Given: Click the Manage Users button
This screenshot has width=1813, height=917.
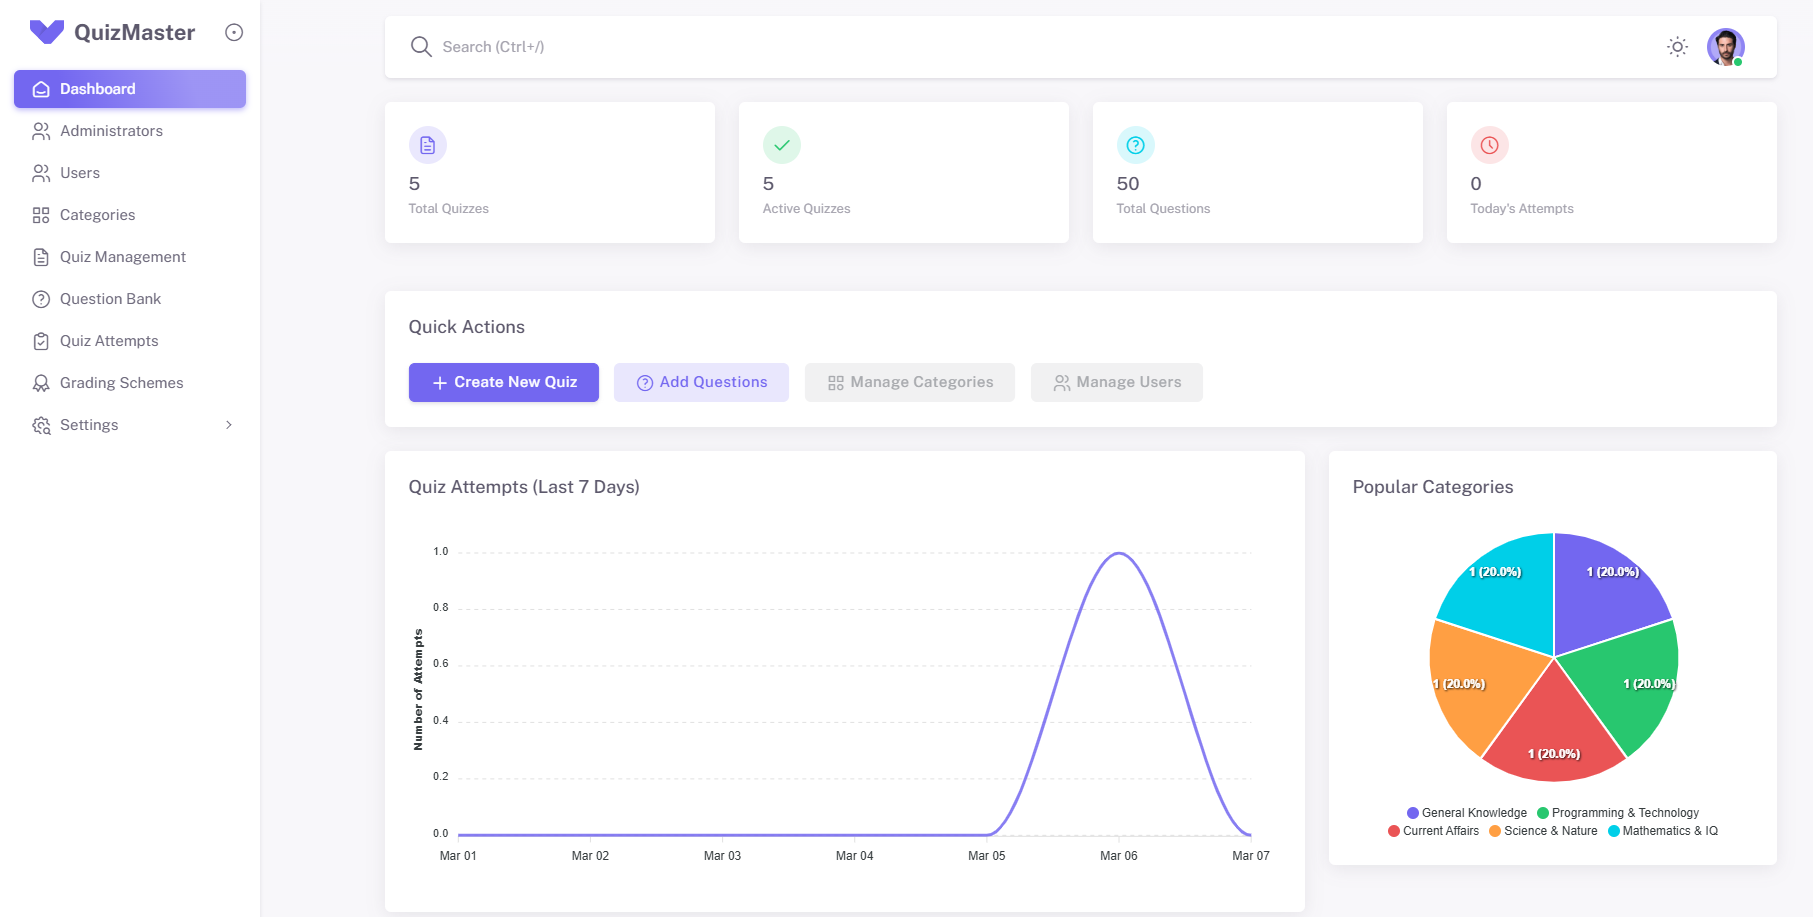Looking at the screenshot, I should click(x=1117, y=382).
